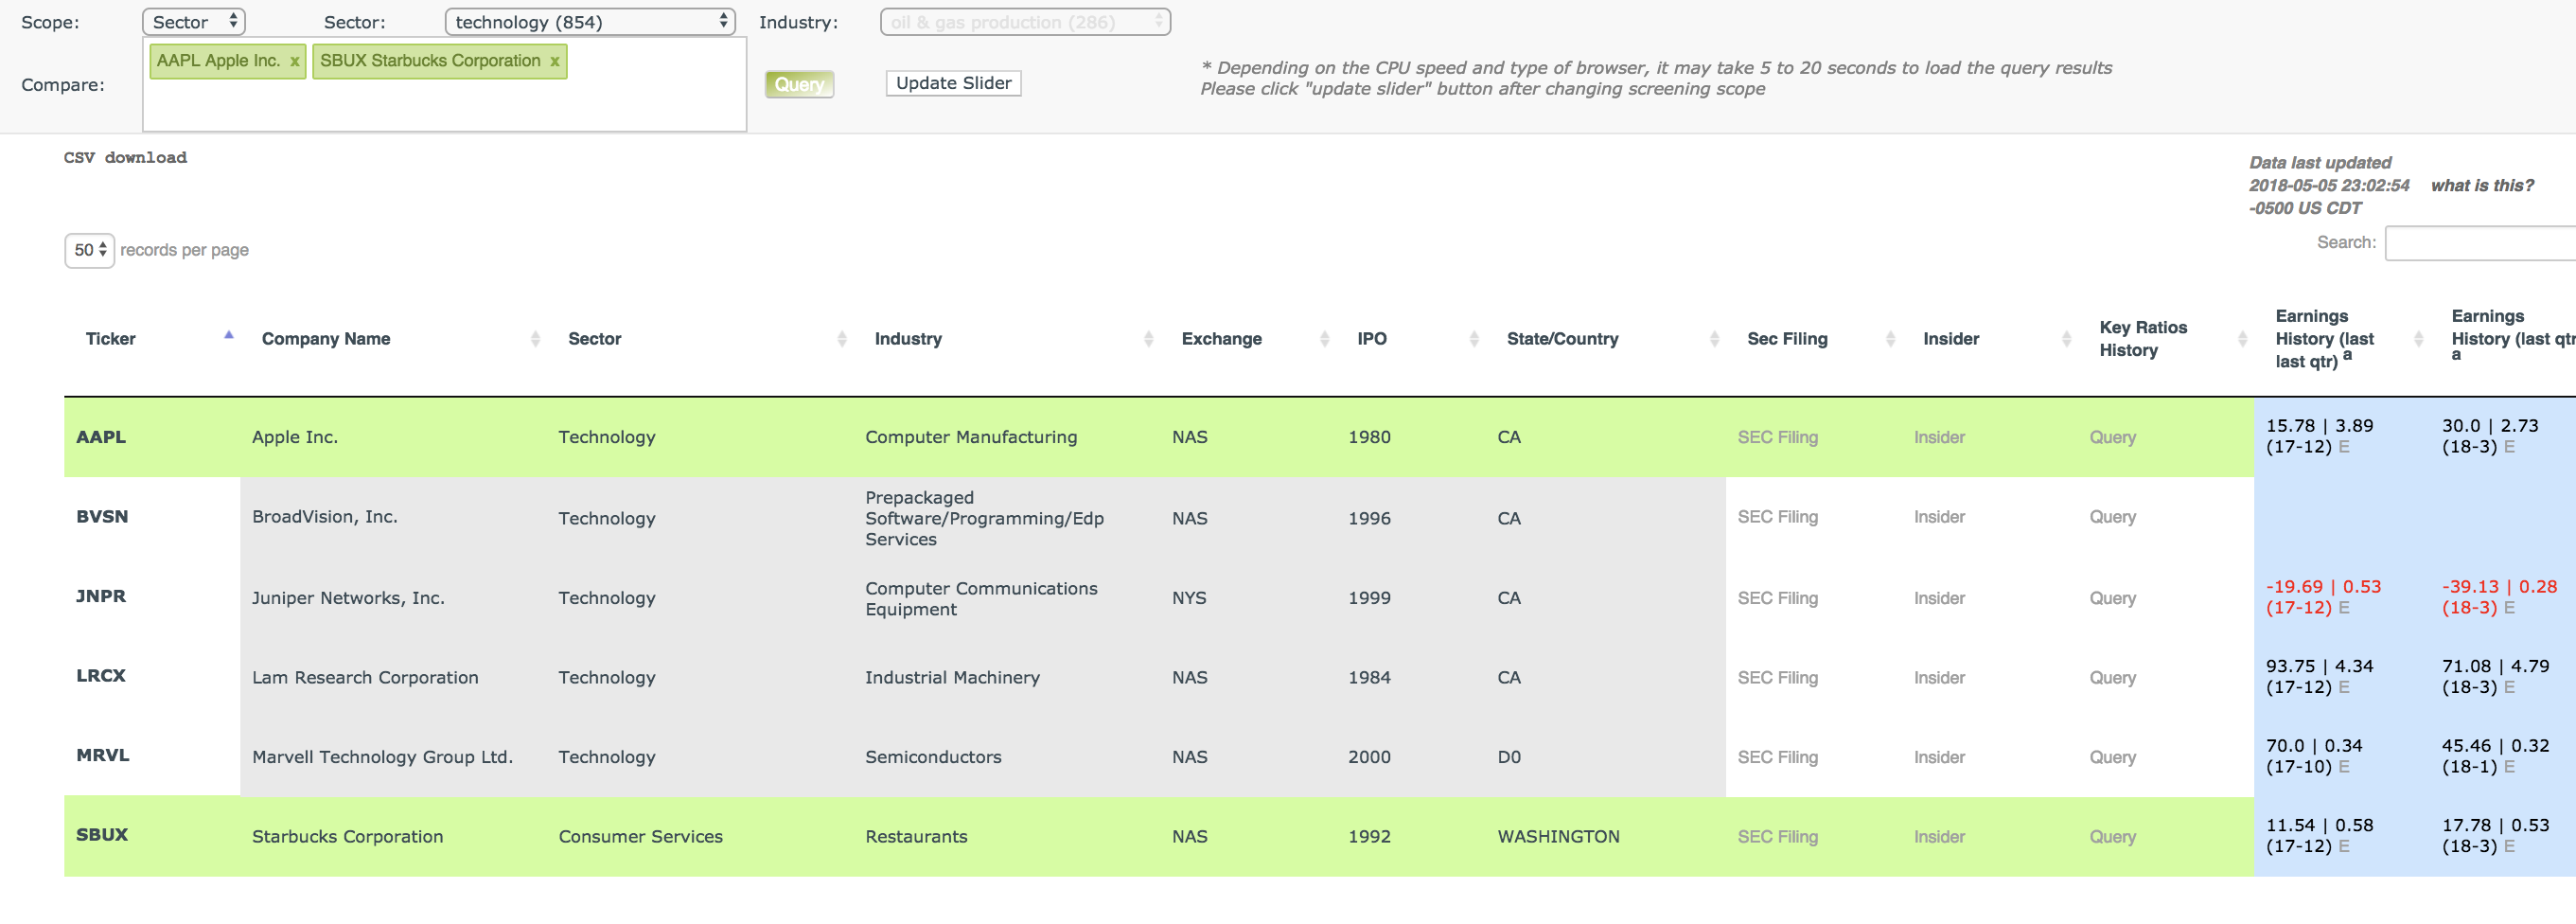
Task: Click the WASHINGTON state cell
Action: 1558,837
